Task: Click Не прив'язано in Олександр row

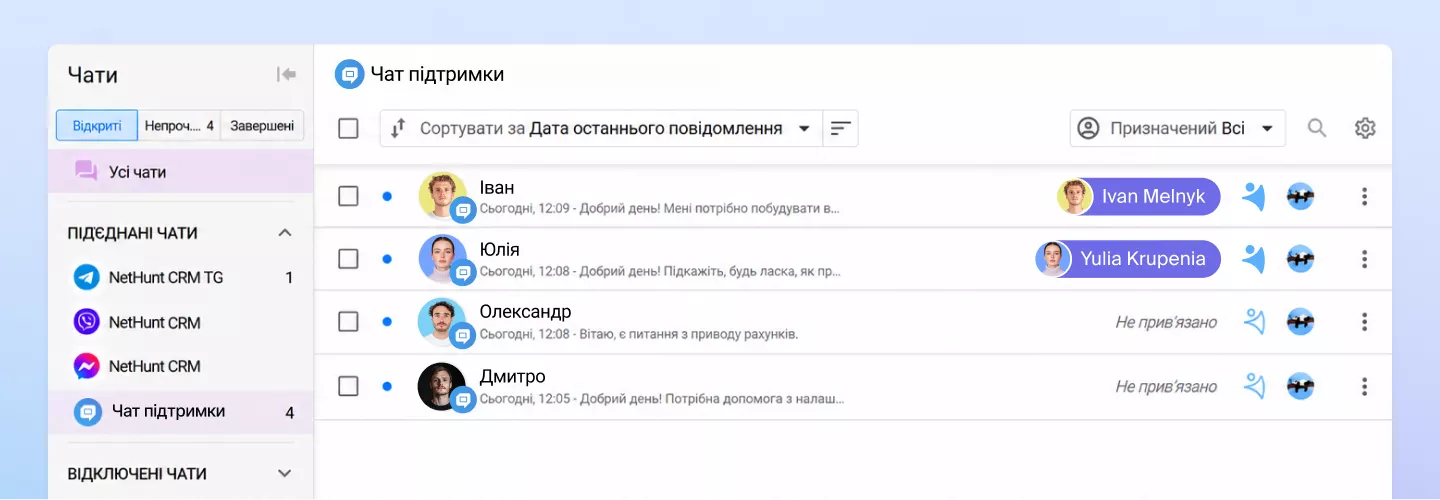Action: (x=1166, y=322)
